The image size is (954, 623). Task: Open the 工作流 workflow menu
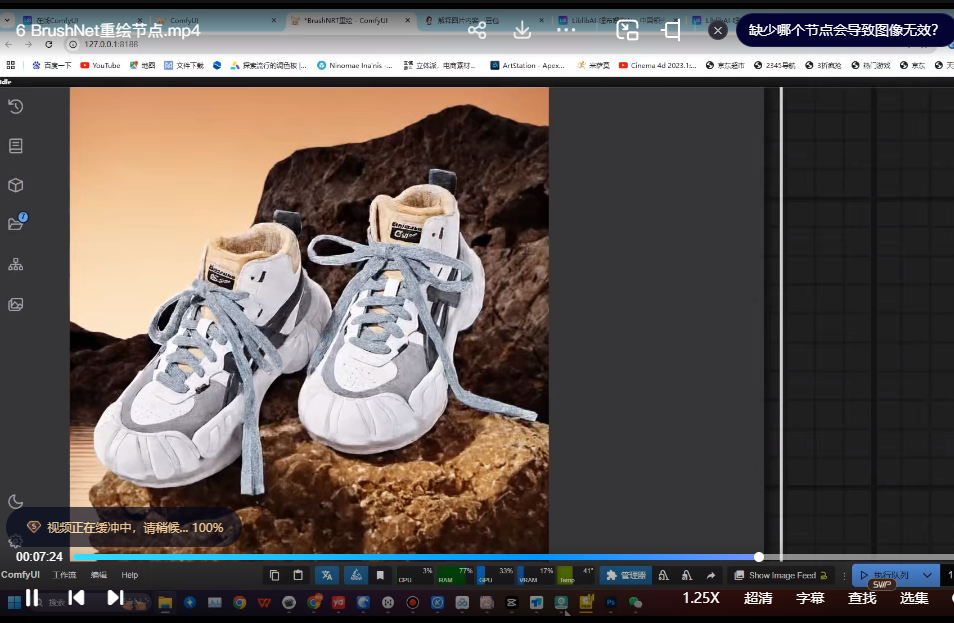point(64,575)
